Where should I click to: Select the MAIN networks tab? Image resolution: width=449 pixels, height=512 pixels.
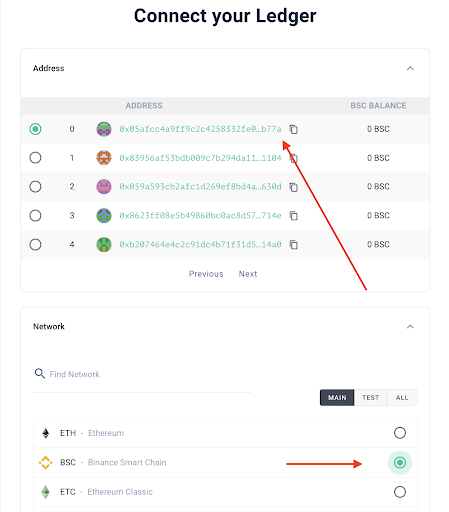(337, 398)
